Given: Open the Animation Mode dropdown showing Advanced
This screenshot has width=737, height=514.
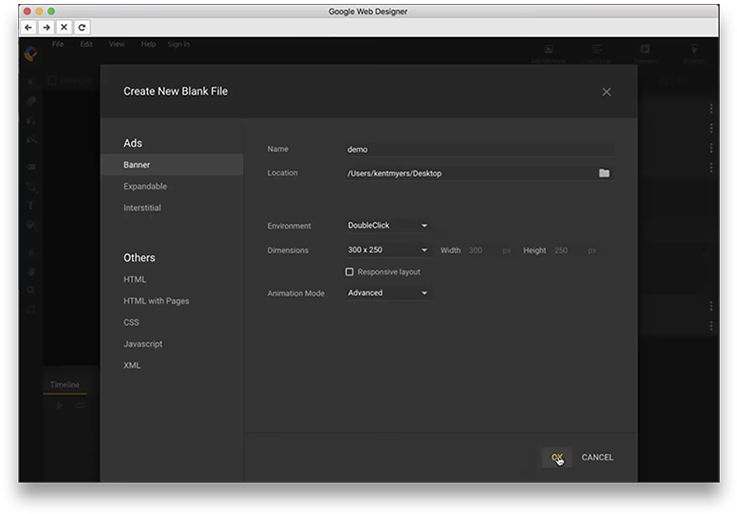Looking at the screenshot, I should (388, 293).
